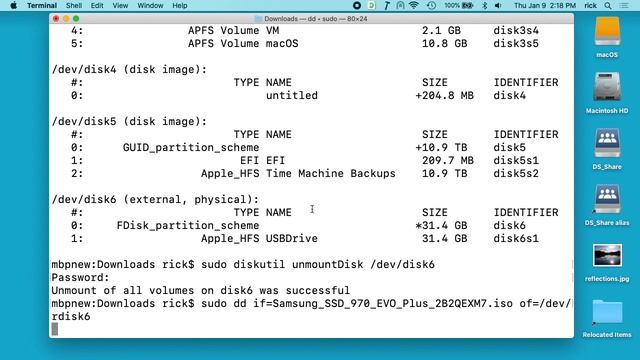Minimize the Terminal window
The width and height of the screenshot is (640, 360).
[x=66, y=19]
